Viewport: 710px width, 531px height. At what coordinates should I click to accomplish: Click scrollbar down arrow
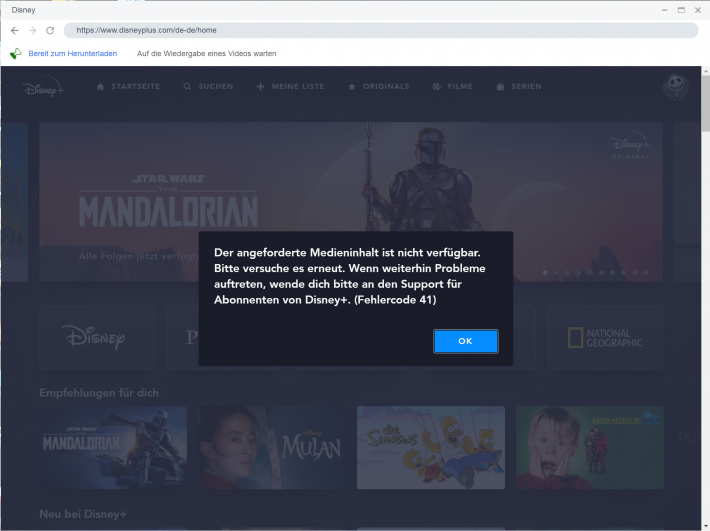click(705, 526)
